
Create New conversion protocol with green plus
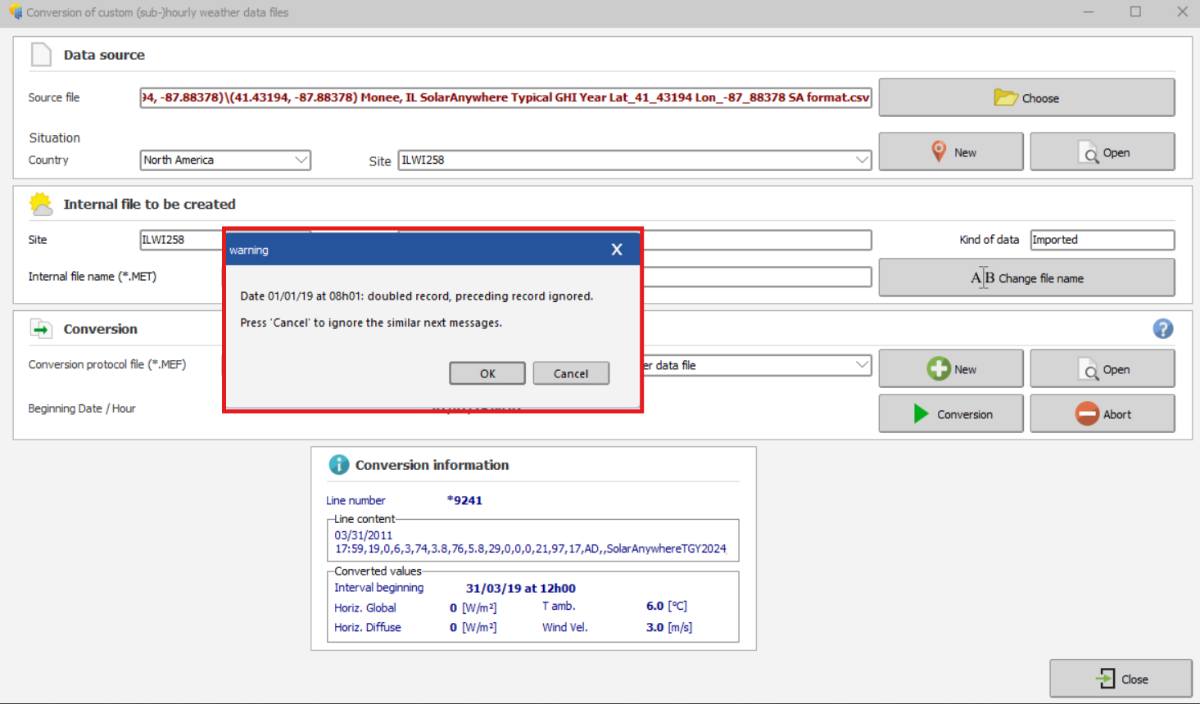point(951,369)
